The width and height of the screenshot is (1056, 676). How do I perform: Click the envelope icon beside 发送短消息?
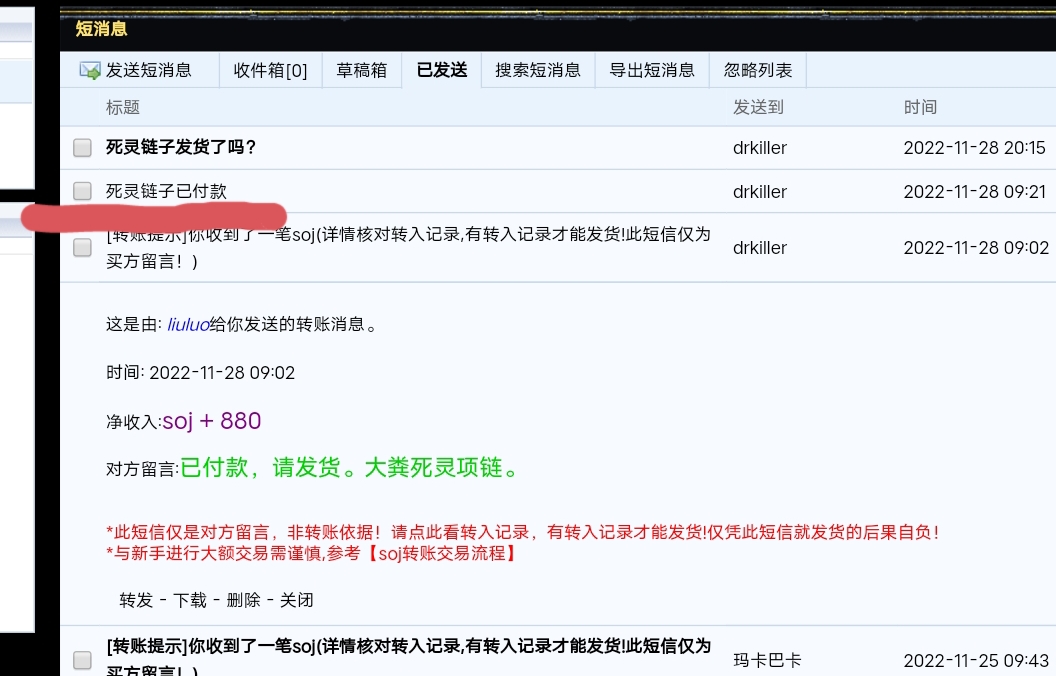point(90,70)
